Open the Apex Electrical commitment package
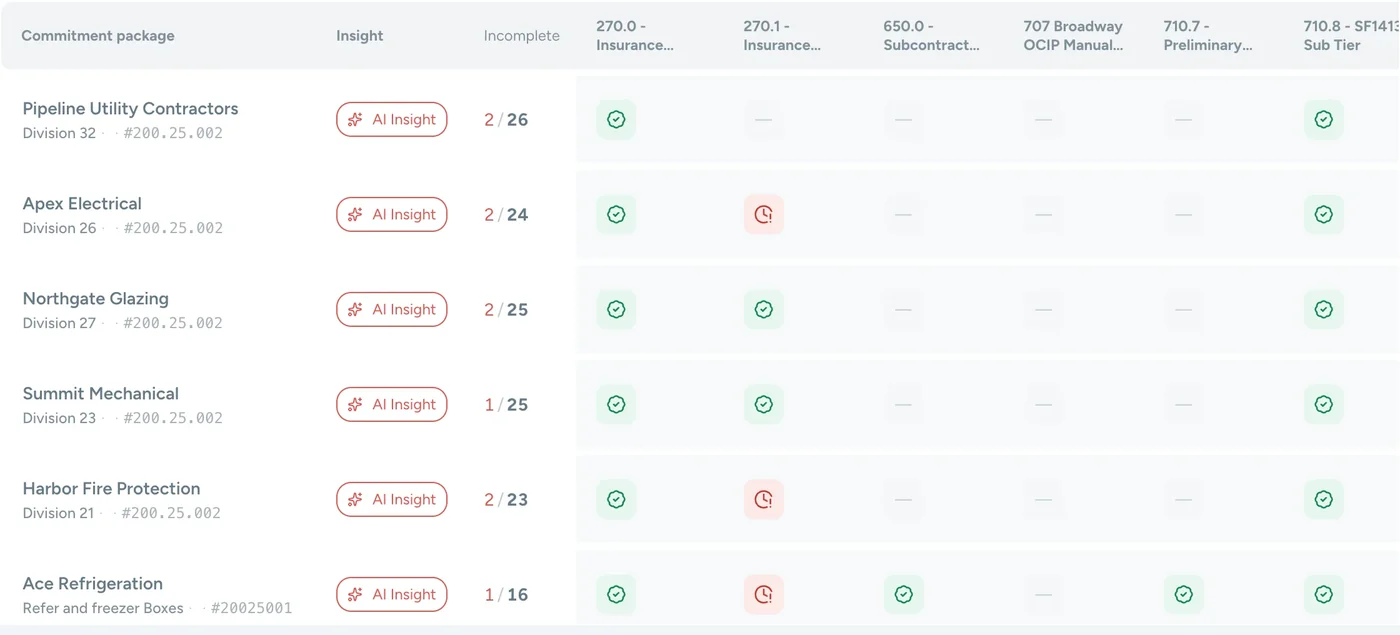 [x=82, y=204]
